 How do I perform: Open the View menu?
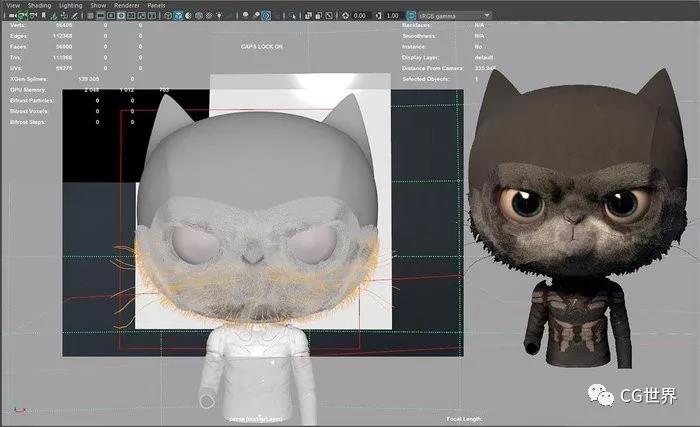click(x=12, y=5)
